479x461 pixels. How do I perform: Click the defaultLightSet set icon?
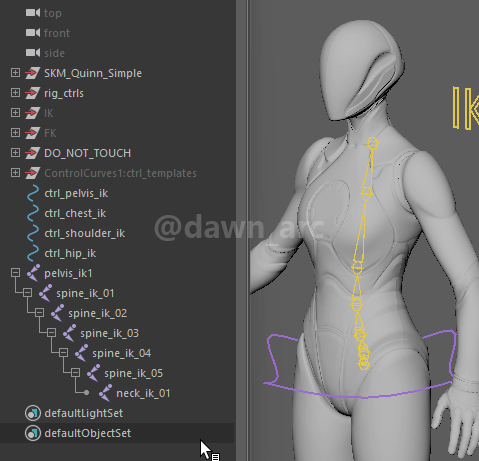[x=33, y=413]
